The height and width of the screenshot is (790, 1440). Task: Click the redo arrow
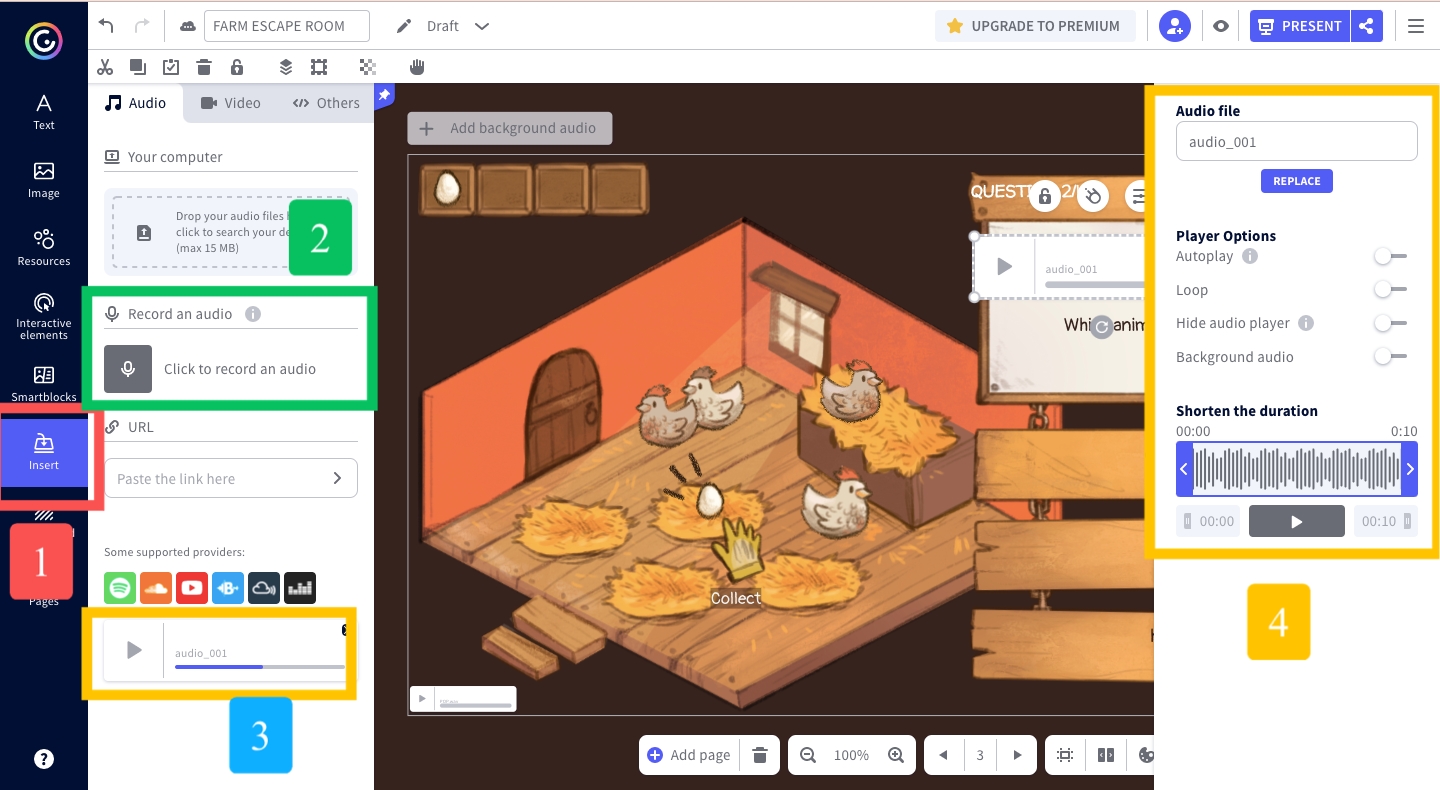(142, 26)
